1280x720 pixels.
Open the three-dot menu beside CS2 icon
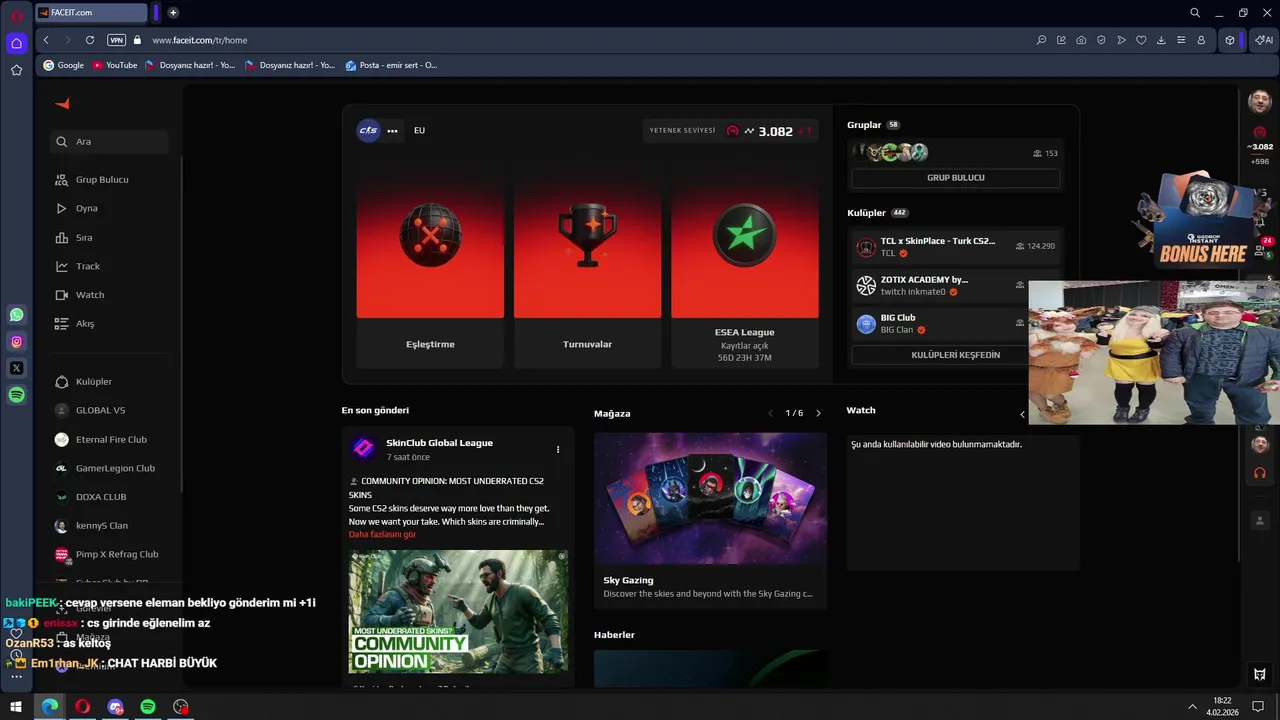392,131
